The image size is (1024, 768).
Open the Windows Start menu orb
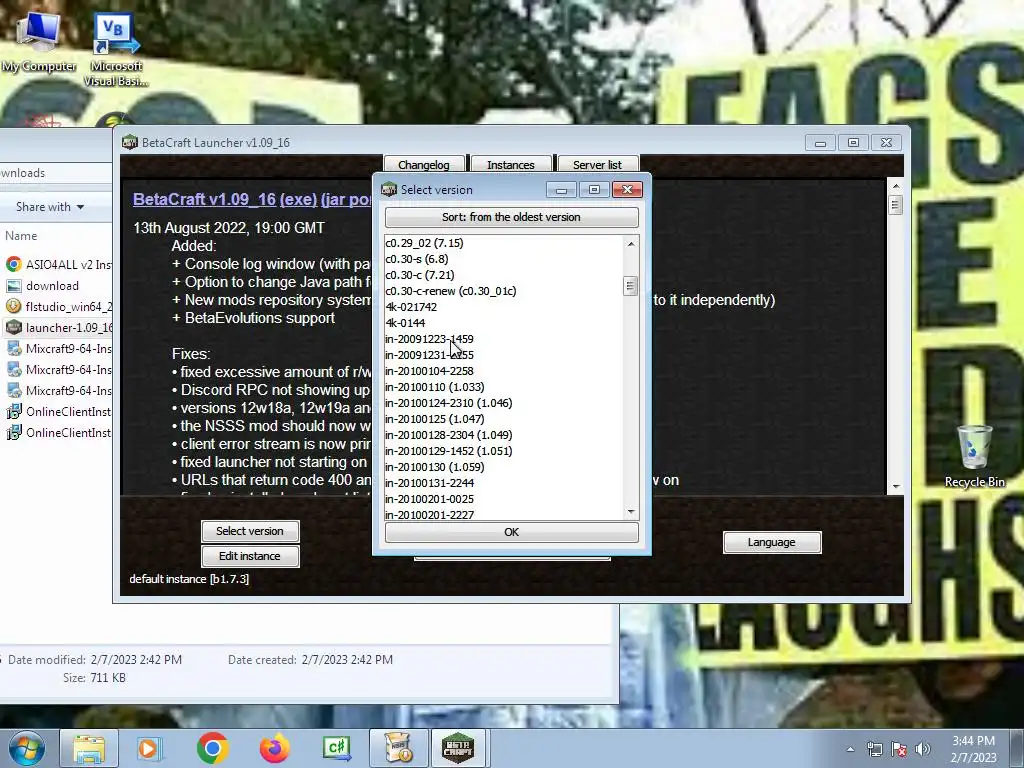pyautogui.click(x=26, y=748)
